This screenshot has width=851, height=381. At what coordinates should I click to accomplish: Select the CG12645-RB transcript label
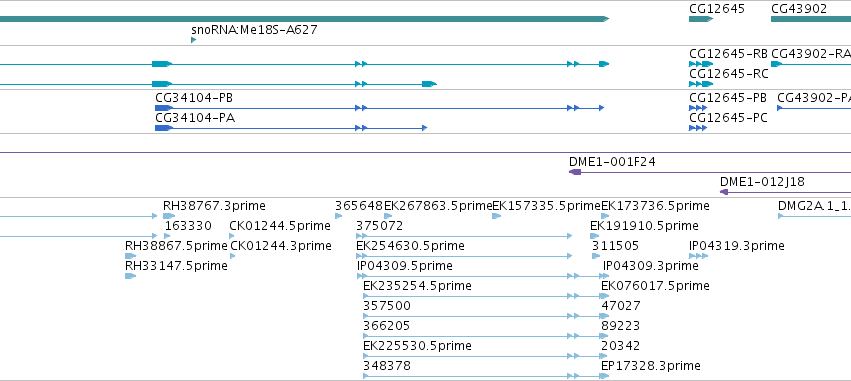click(x=728, y=54)
